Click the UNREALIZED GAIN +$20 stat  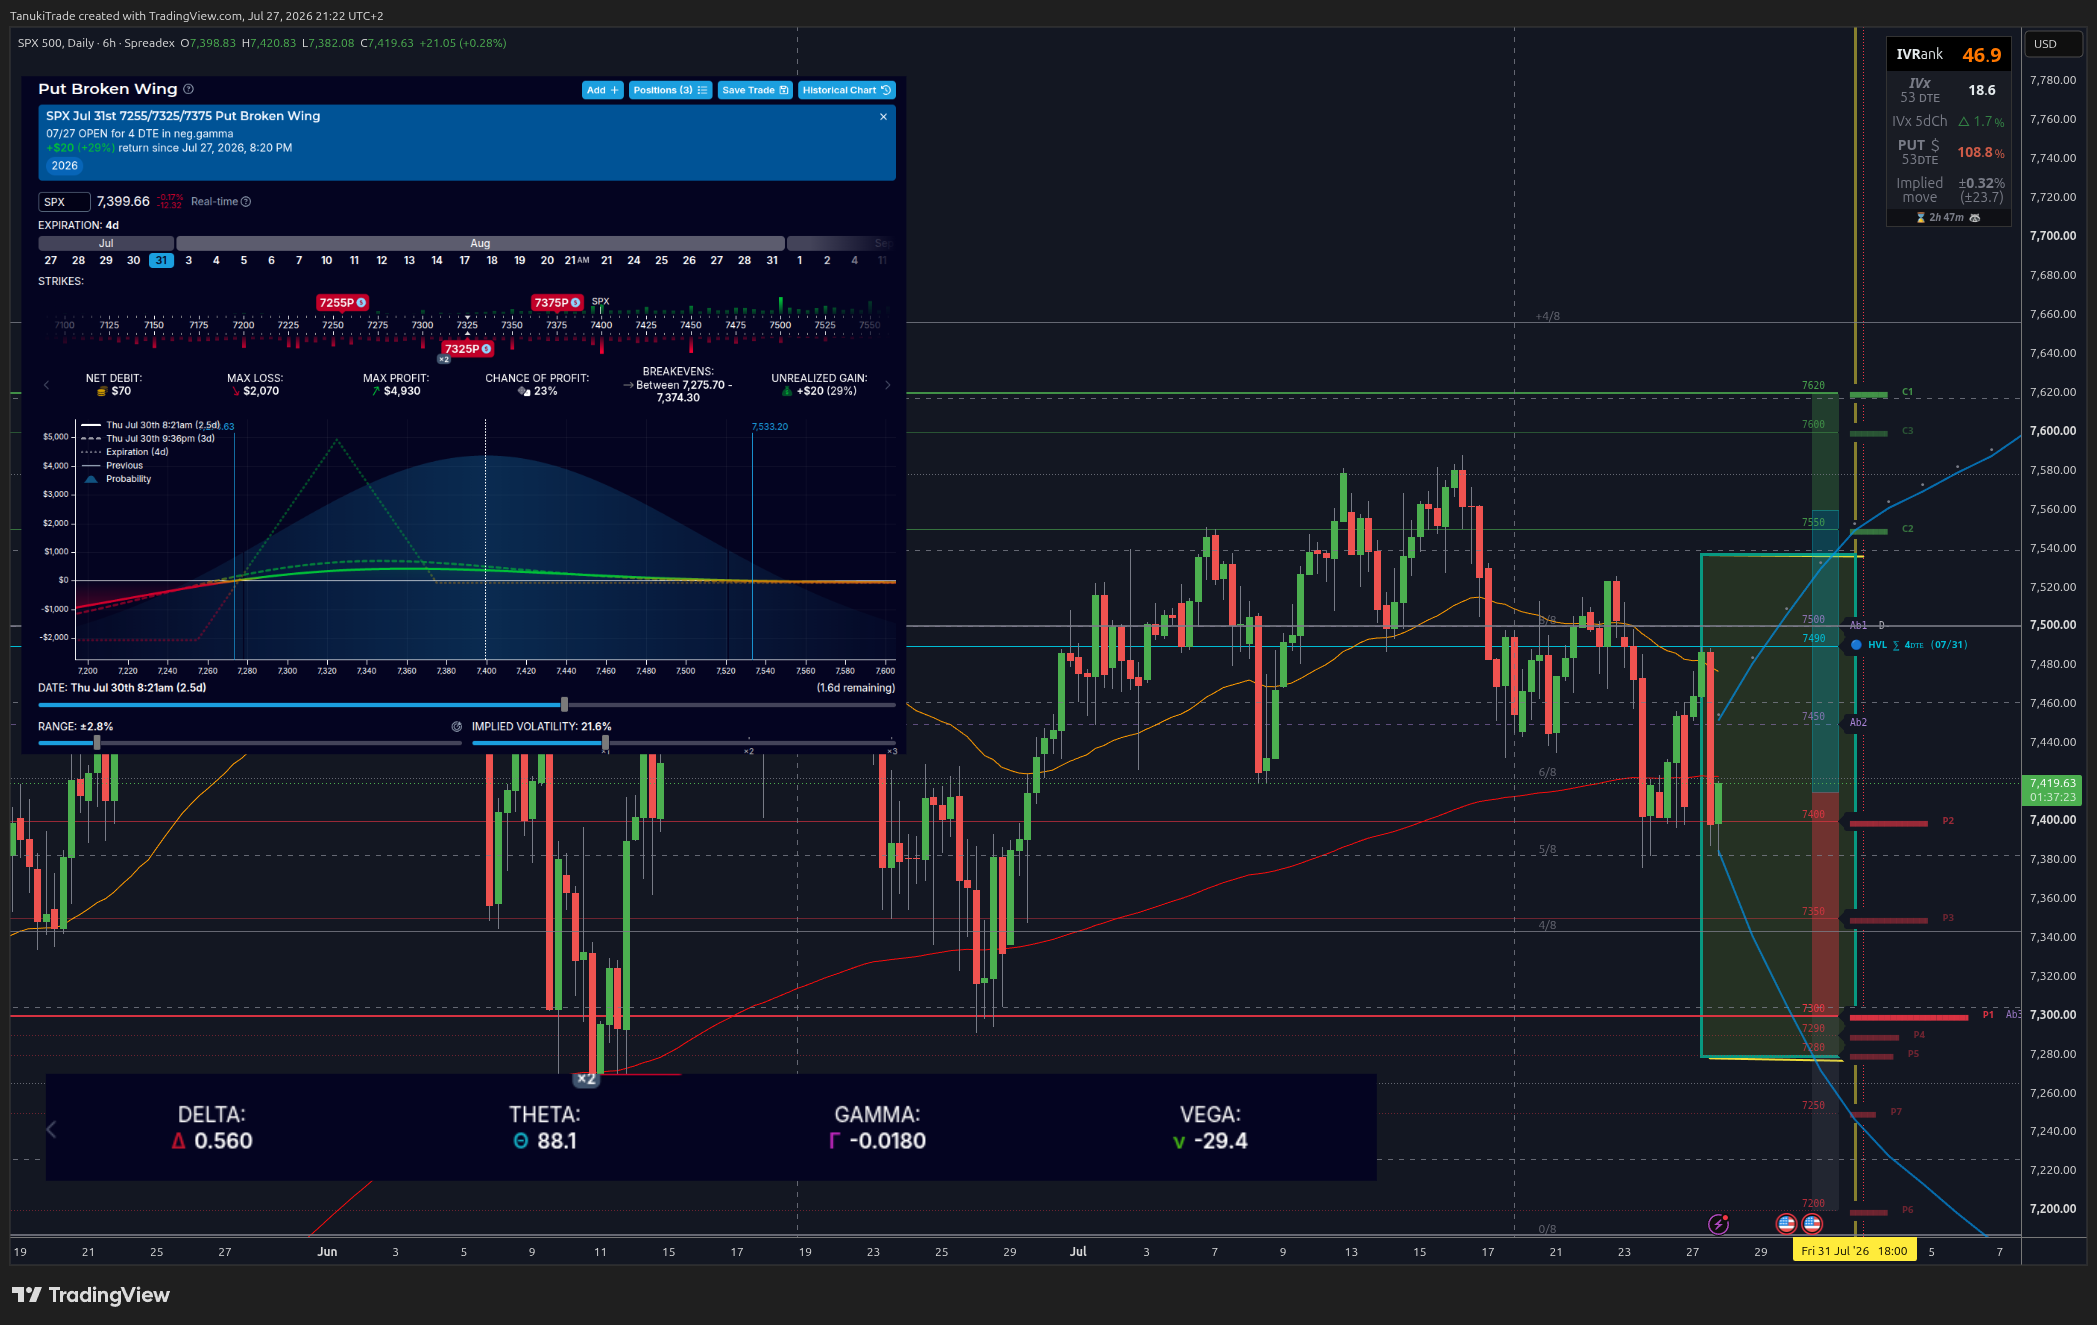coord(819,385)
